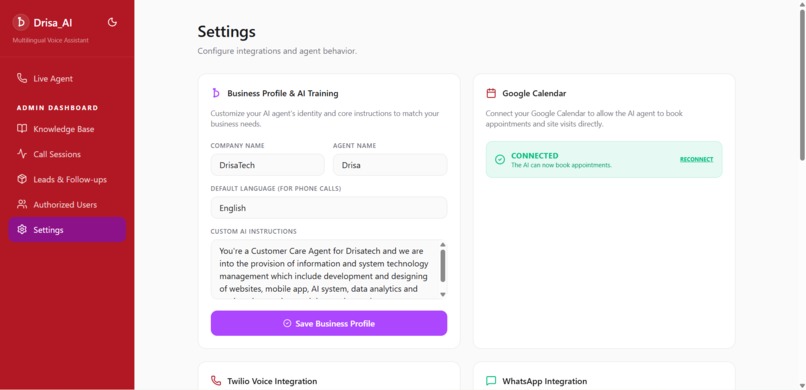
Task: Click the Google Calendar card title
Action: click(x=535, y=94)
